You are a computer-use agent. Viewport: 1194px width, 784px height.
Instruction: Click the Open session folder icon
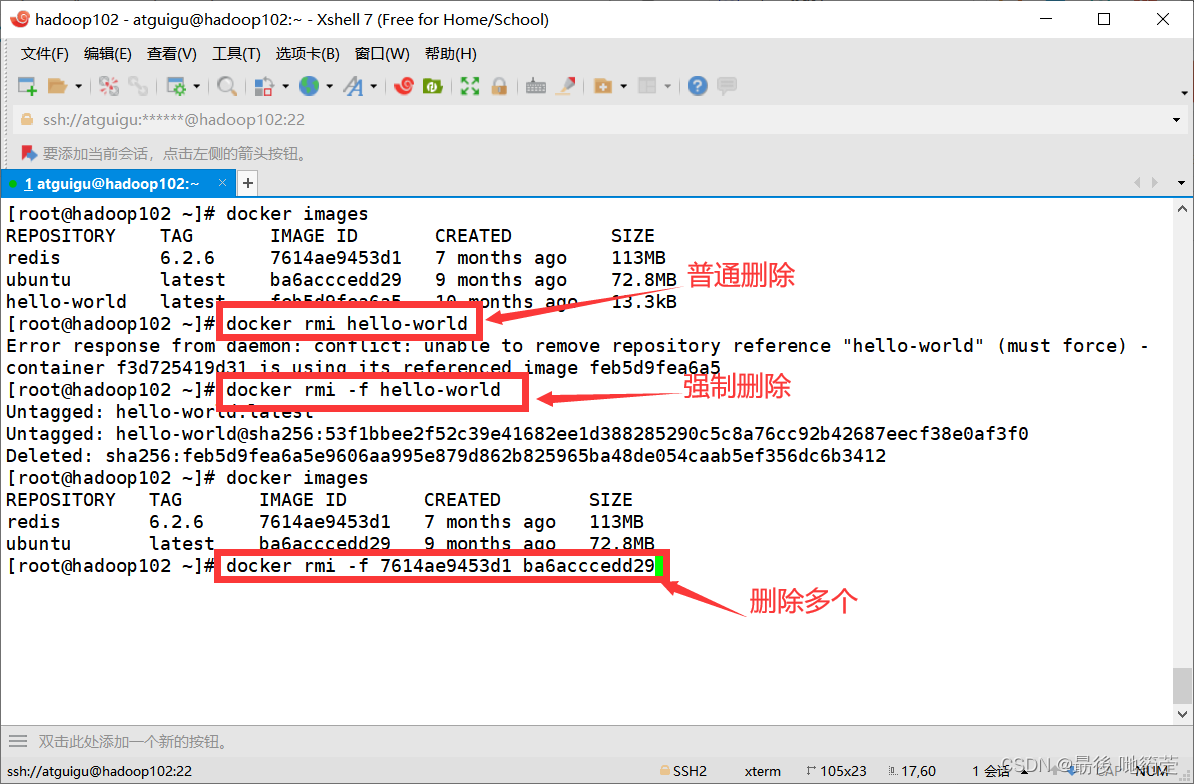pyautogui.click(x=58, y=86)
